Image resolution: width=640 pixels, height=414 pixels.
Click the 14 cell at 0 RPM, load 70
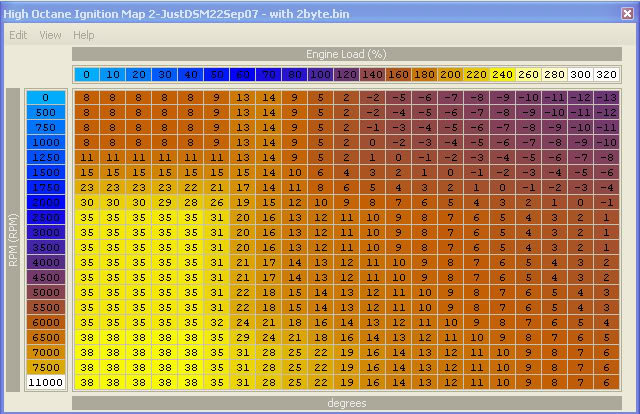click(269, 98)
